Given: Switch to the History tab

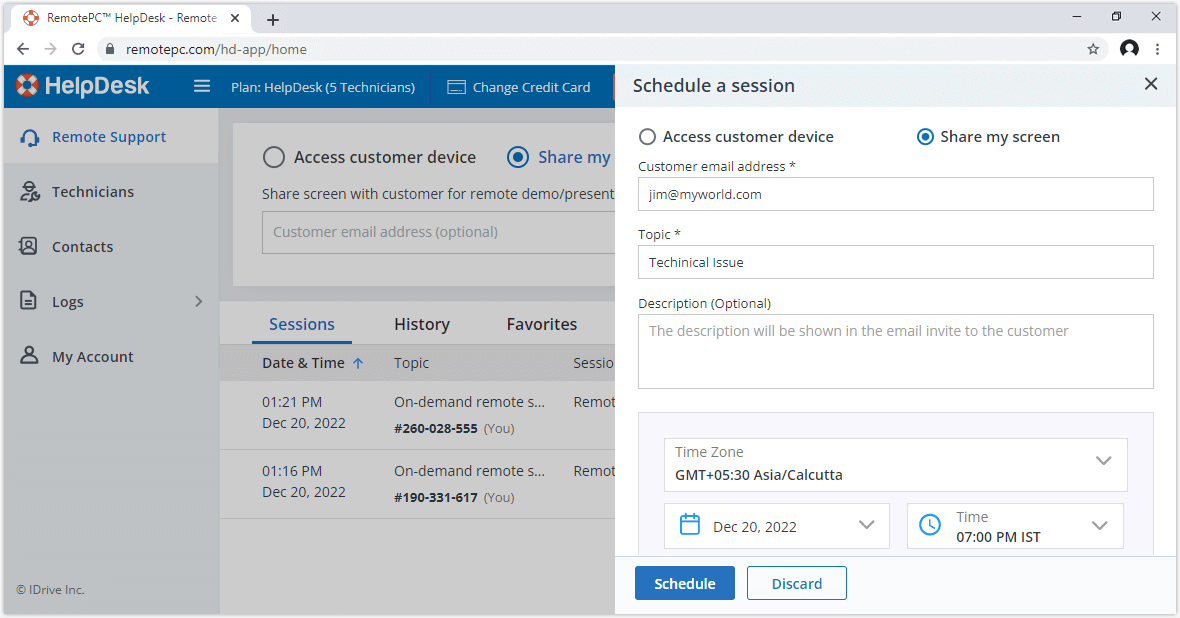Looking at the screenshot, I should pos(421,324).
